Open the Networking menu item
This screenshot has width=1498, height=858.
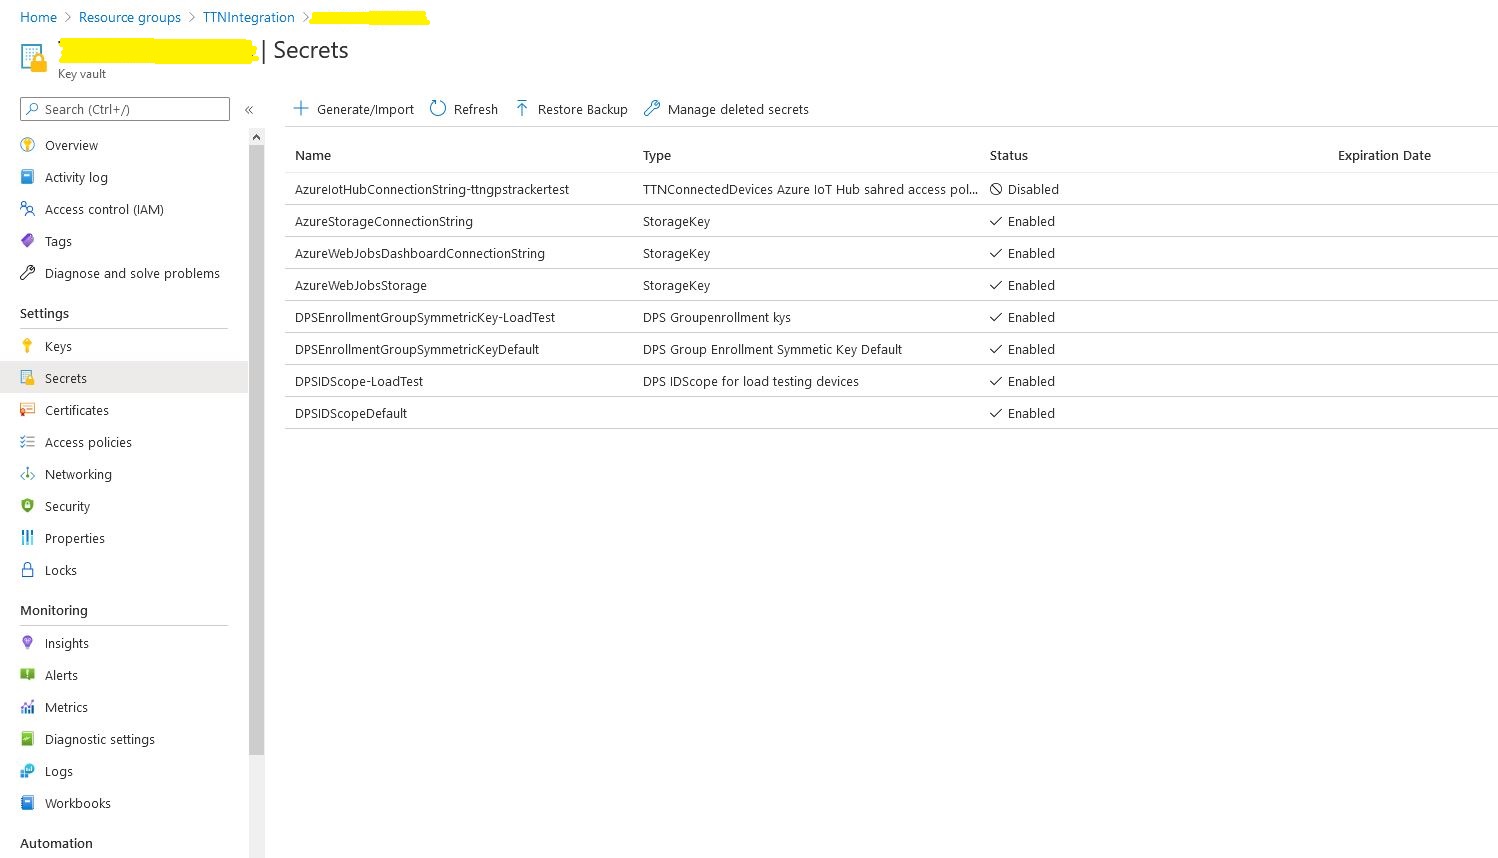pos(78,474)
